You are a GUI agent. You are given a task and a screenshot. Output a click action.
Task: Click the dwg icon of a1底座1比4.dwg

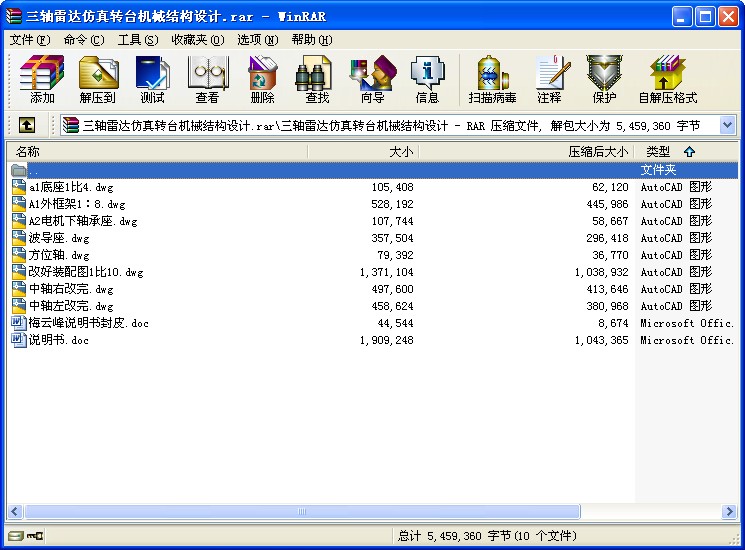19,187
